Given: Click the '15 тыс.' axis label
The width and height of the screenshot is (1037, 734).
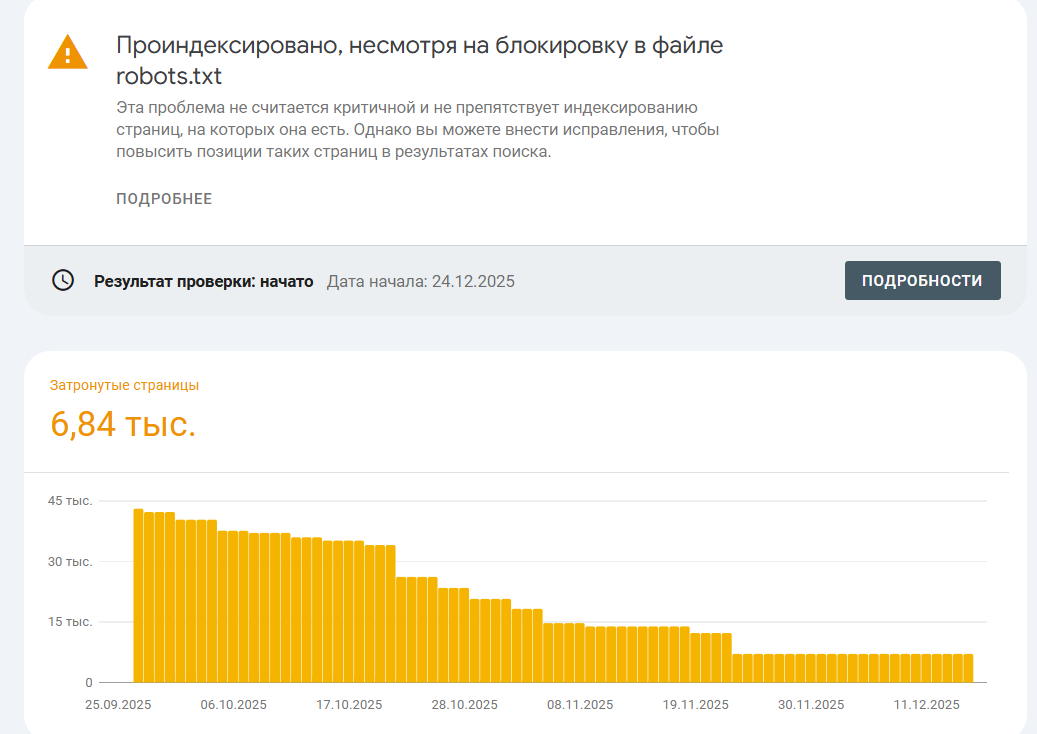Looking at the screenshot, I should [x=70, y=622].
